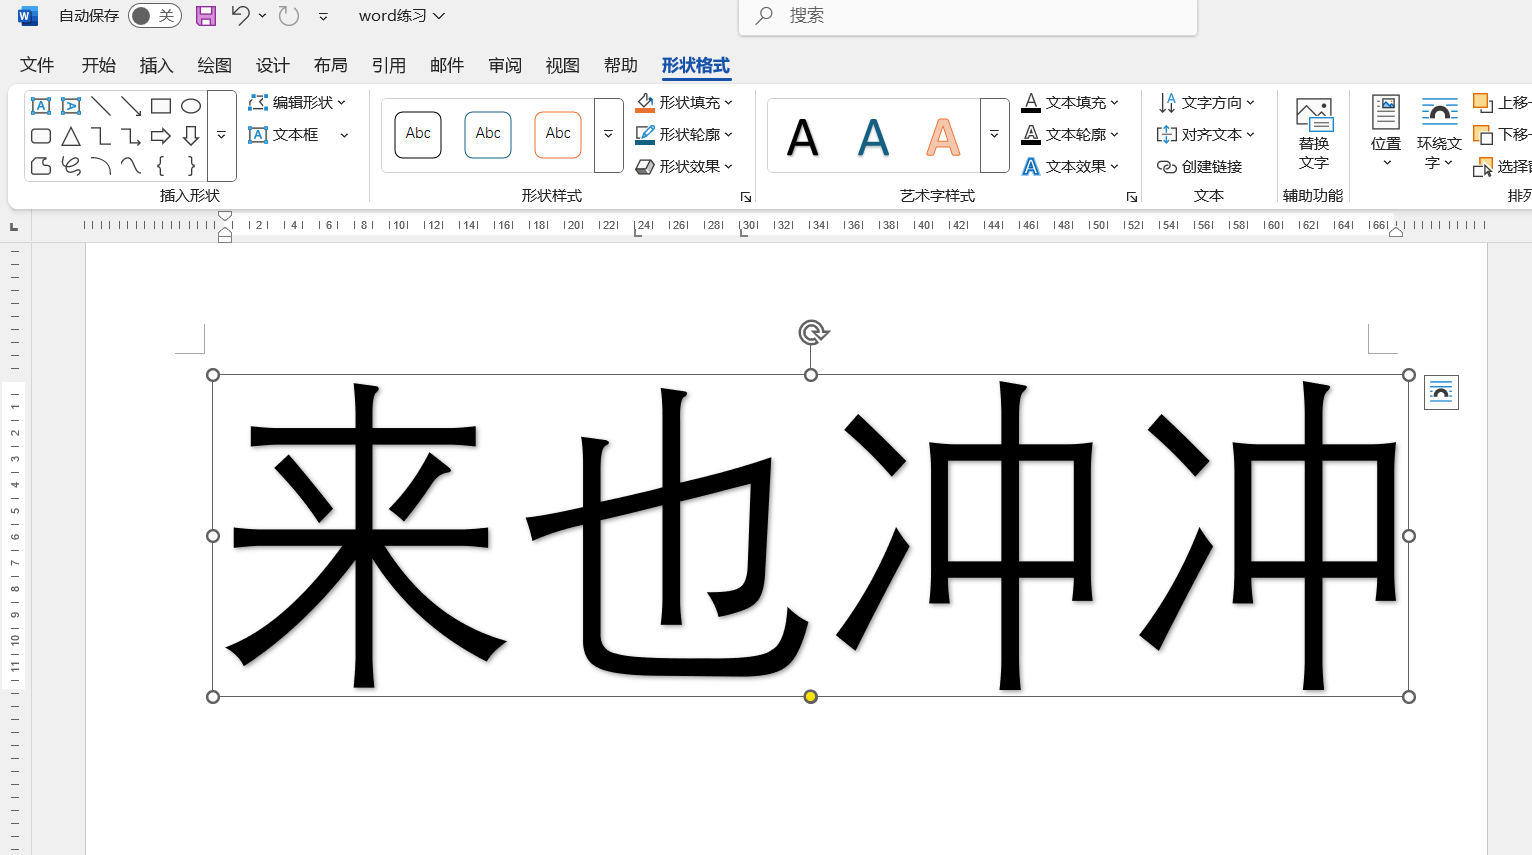
Task: Apply the black outline Abc shape style
Action: pos(418,135)
